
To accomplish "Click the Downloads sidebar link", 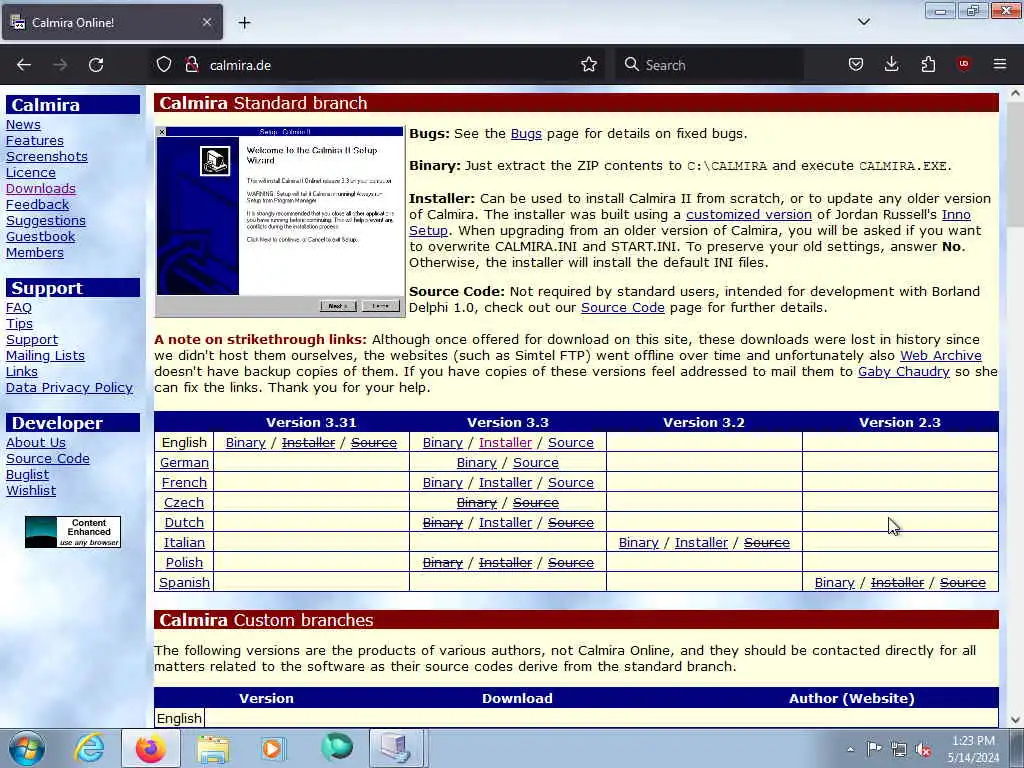I will [40, 189].
